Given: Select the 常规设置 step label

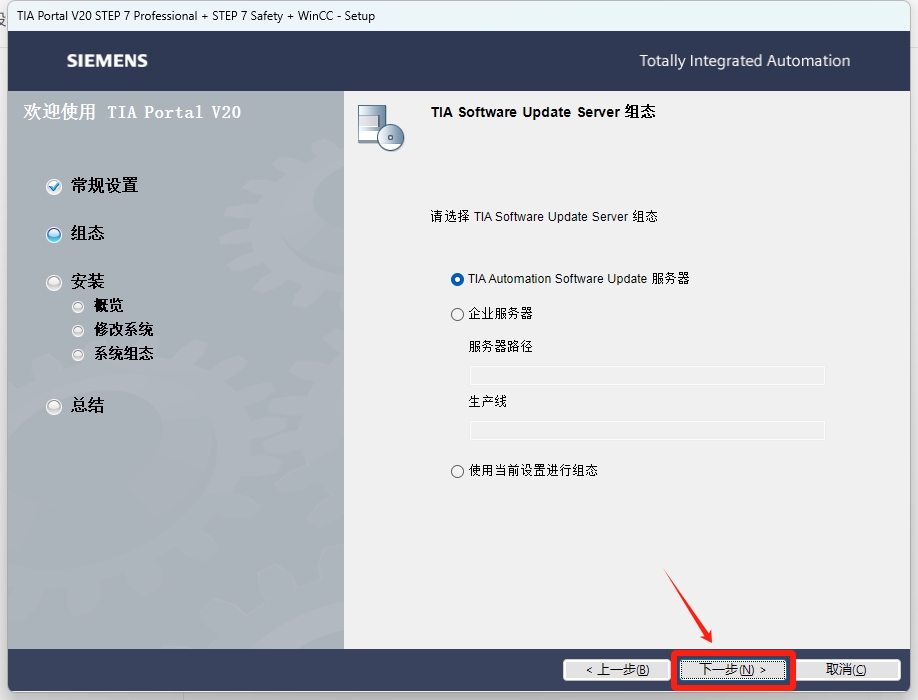Looking at the screenshot, I should [105, 186].
